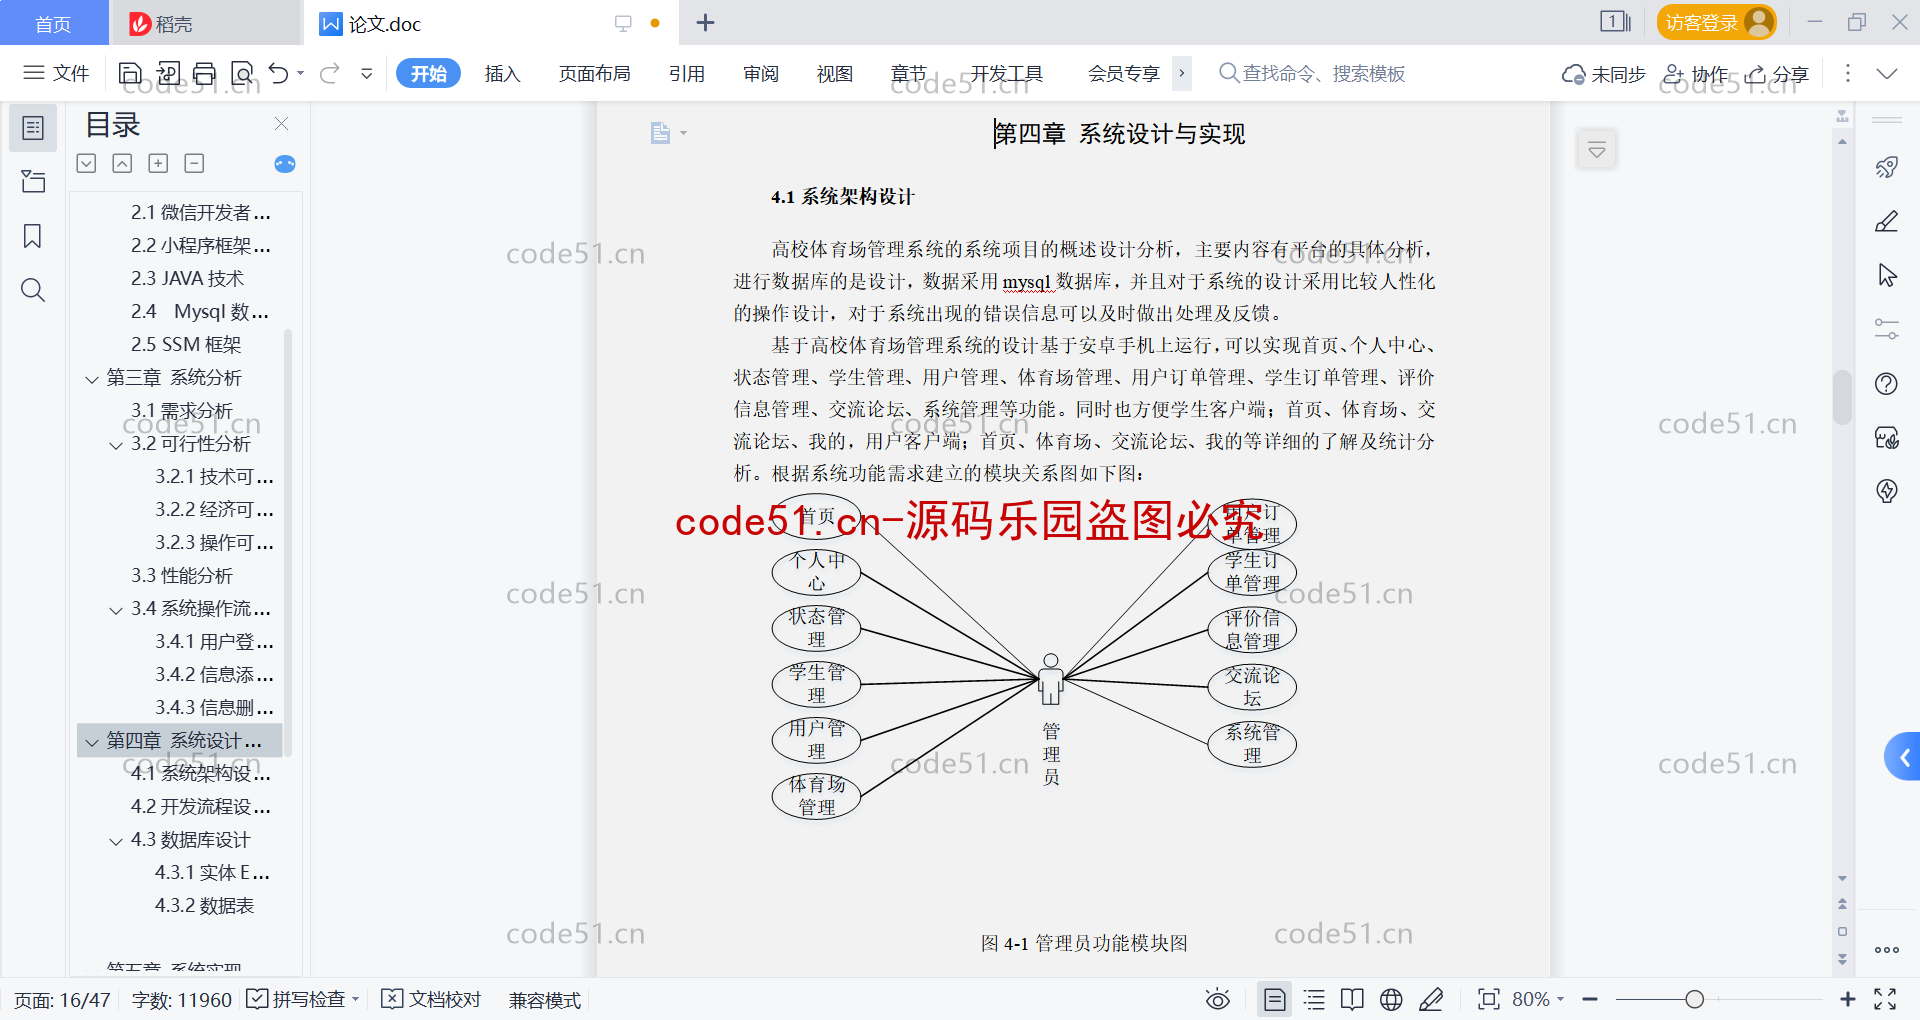Collapse the 第四章 系统设计 node
The width and height of the screenshot is (1920, 1020).
tap(92, 742)
